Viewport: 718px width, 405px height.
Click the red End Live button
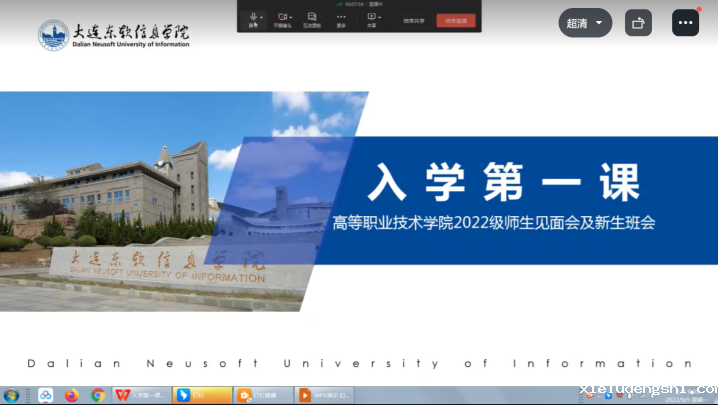point(456,20)
